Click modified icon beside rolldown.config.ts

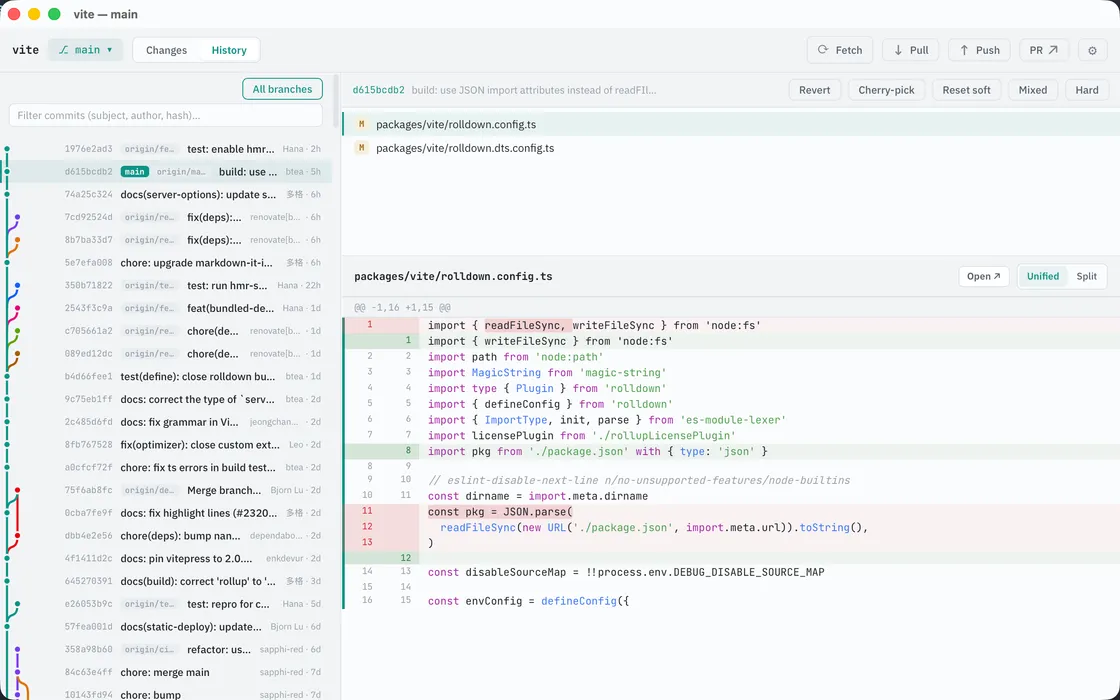click(361, 124)
